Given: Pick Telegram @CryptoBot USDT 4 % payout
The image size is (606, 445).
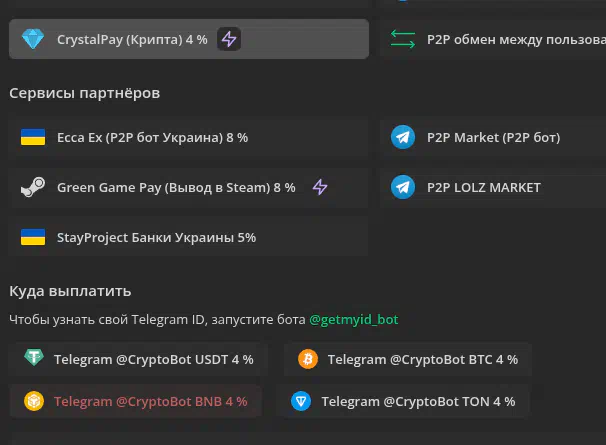Looking at the screenshot, I should coord(138,359).
